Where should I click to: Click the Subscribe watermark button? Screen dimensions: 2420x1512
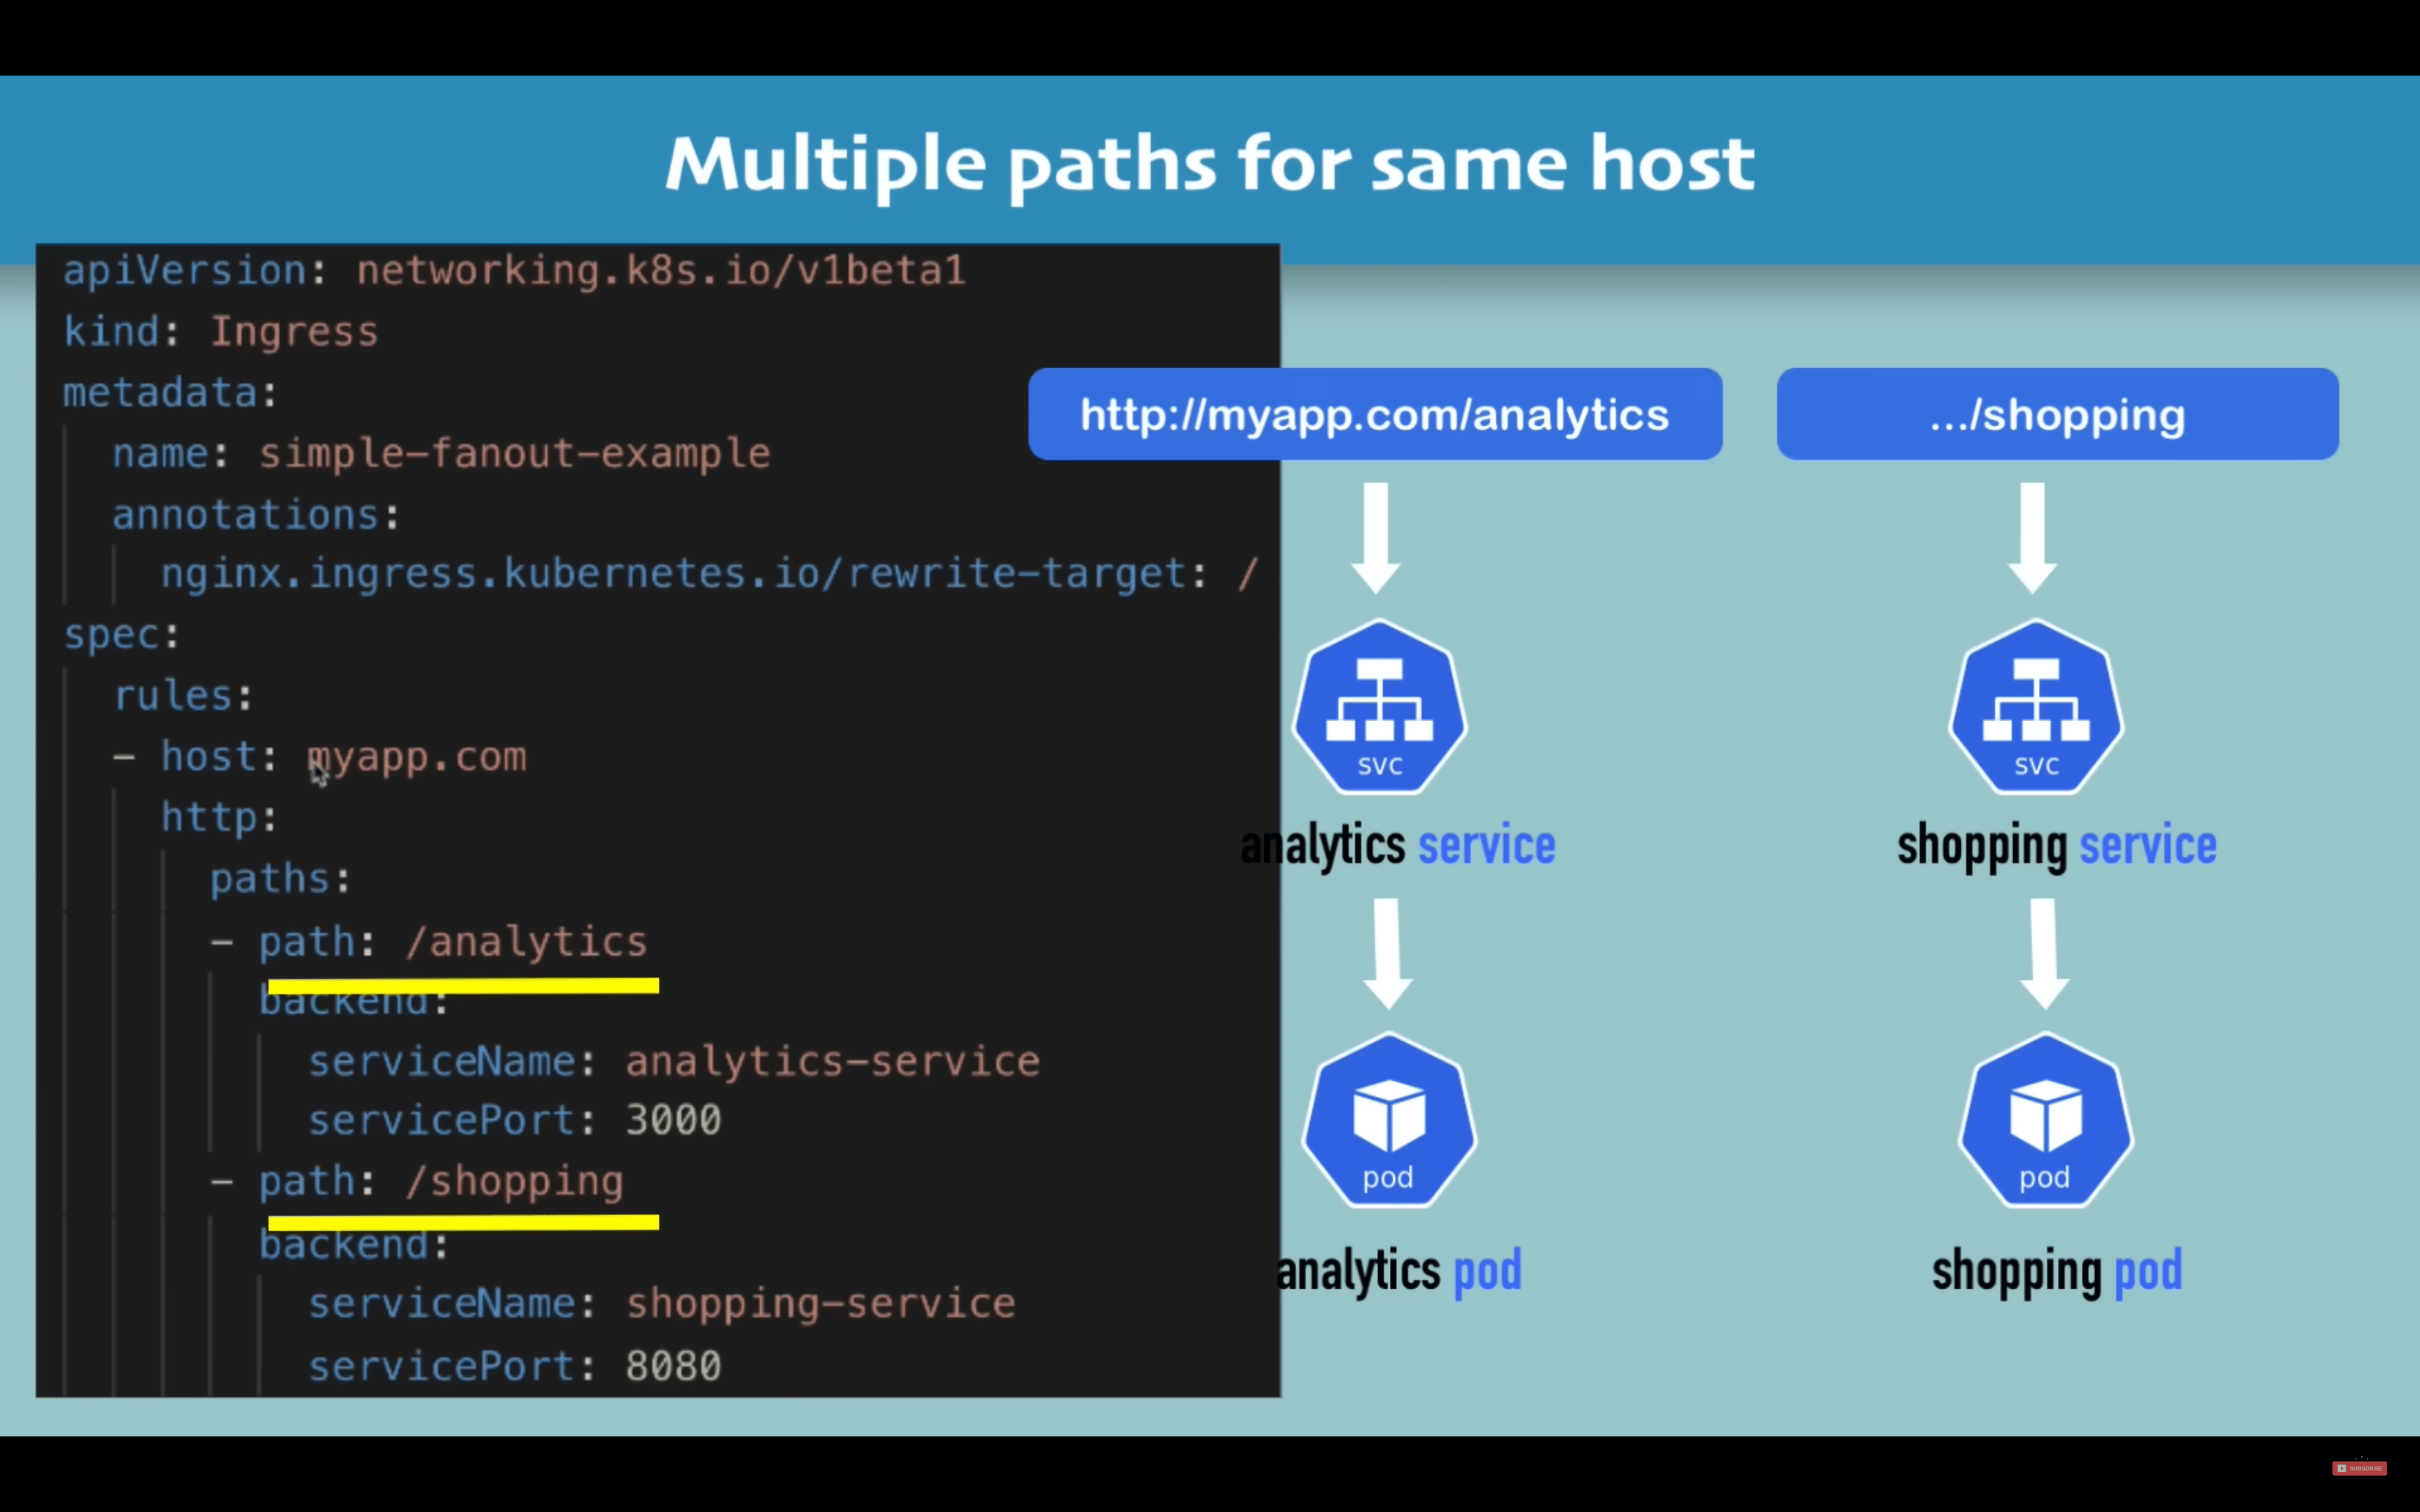[x=2360, y=1468]
